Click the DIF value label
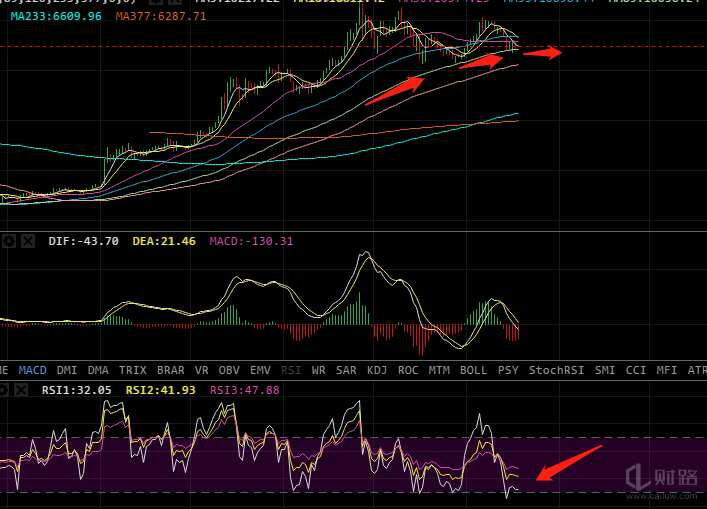 tap(83, 241)
